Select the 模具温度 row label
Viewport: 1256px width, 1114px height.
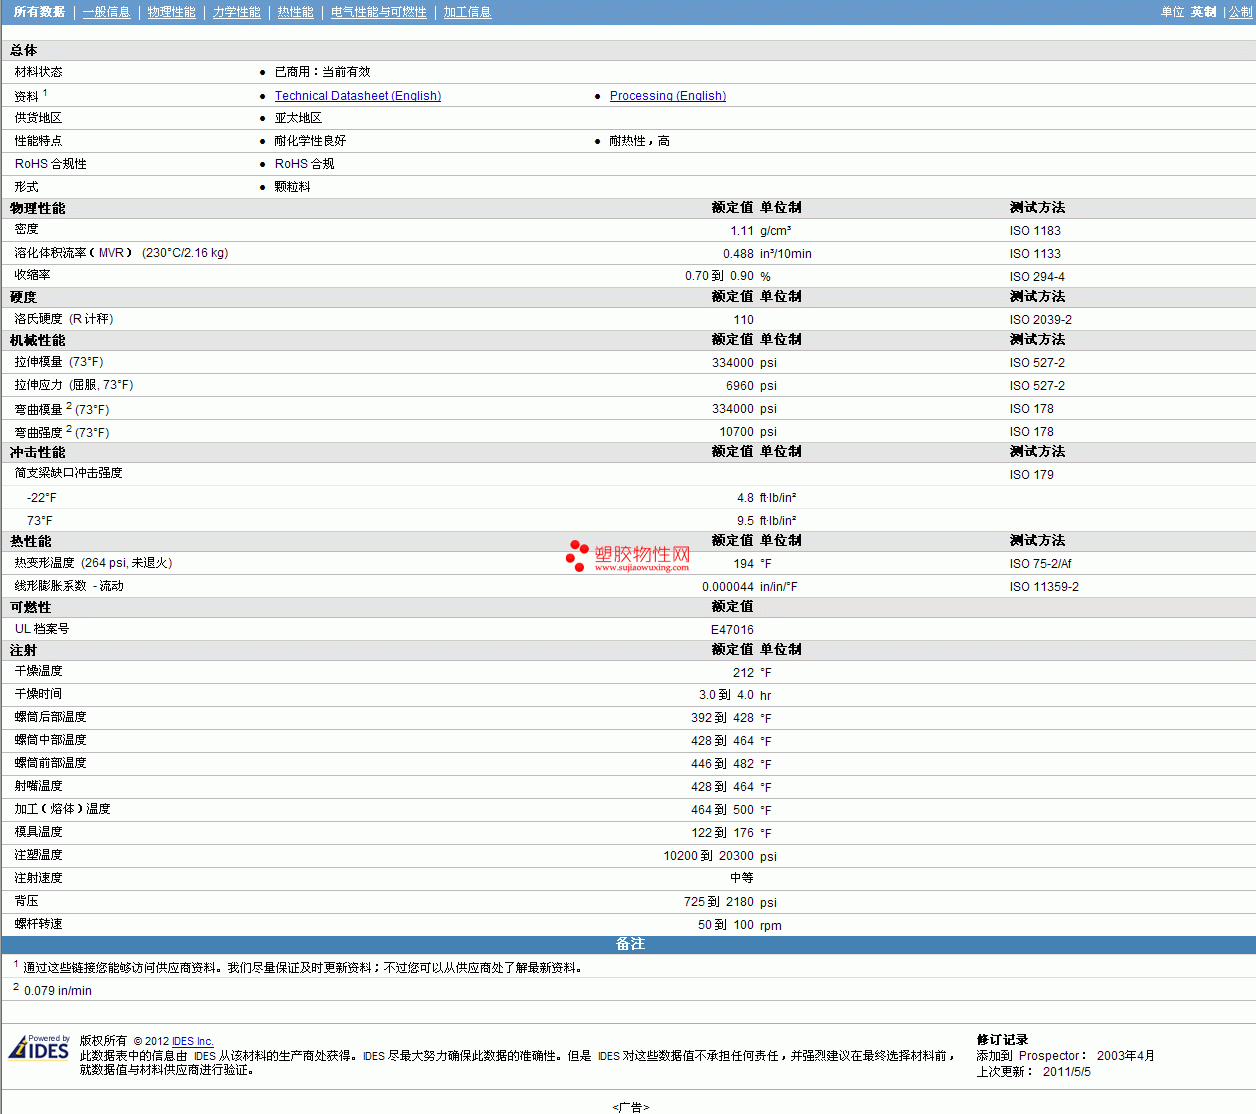[38, 832]
